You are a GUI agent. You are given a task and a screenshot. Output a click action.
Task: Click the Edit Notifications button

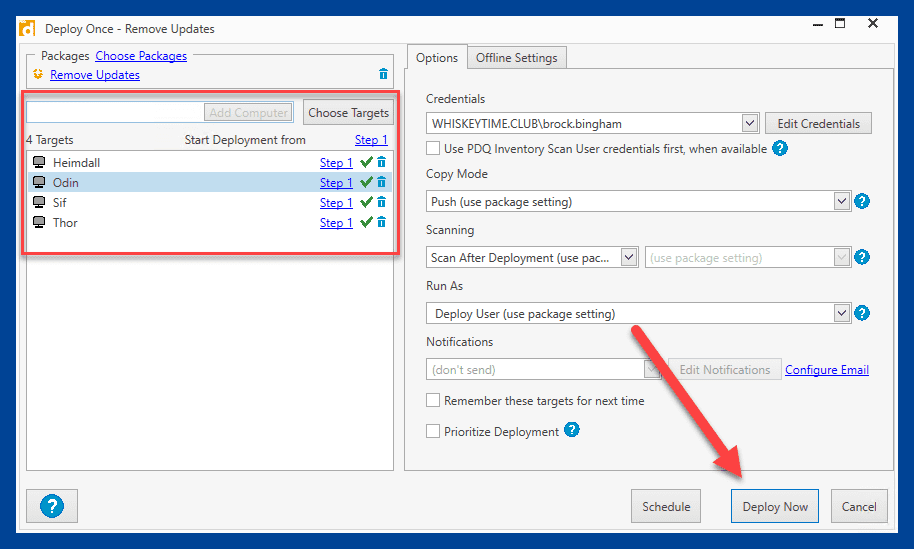pos(725,369)
